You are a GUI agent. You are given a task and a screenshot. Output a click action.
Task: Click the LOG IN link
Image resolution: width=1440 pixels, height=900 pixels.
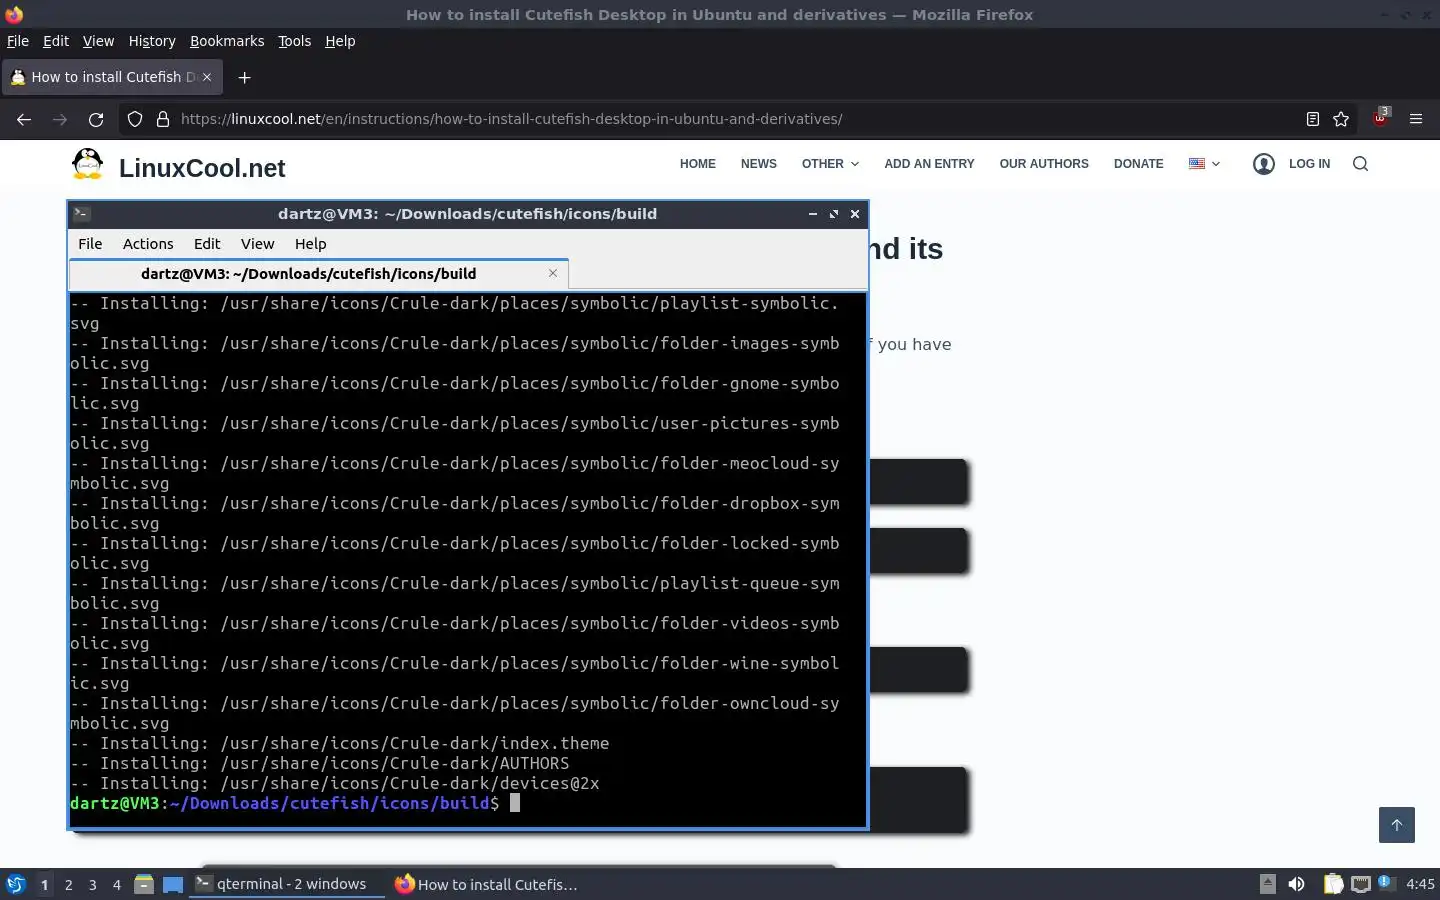pyautogui.click(x=1309, y=164)
